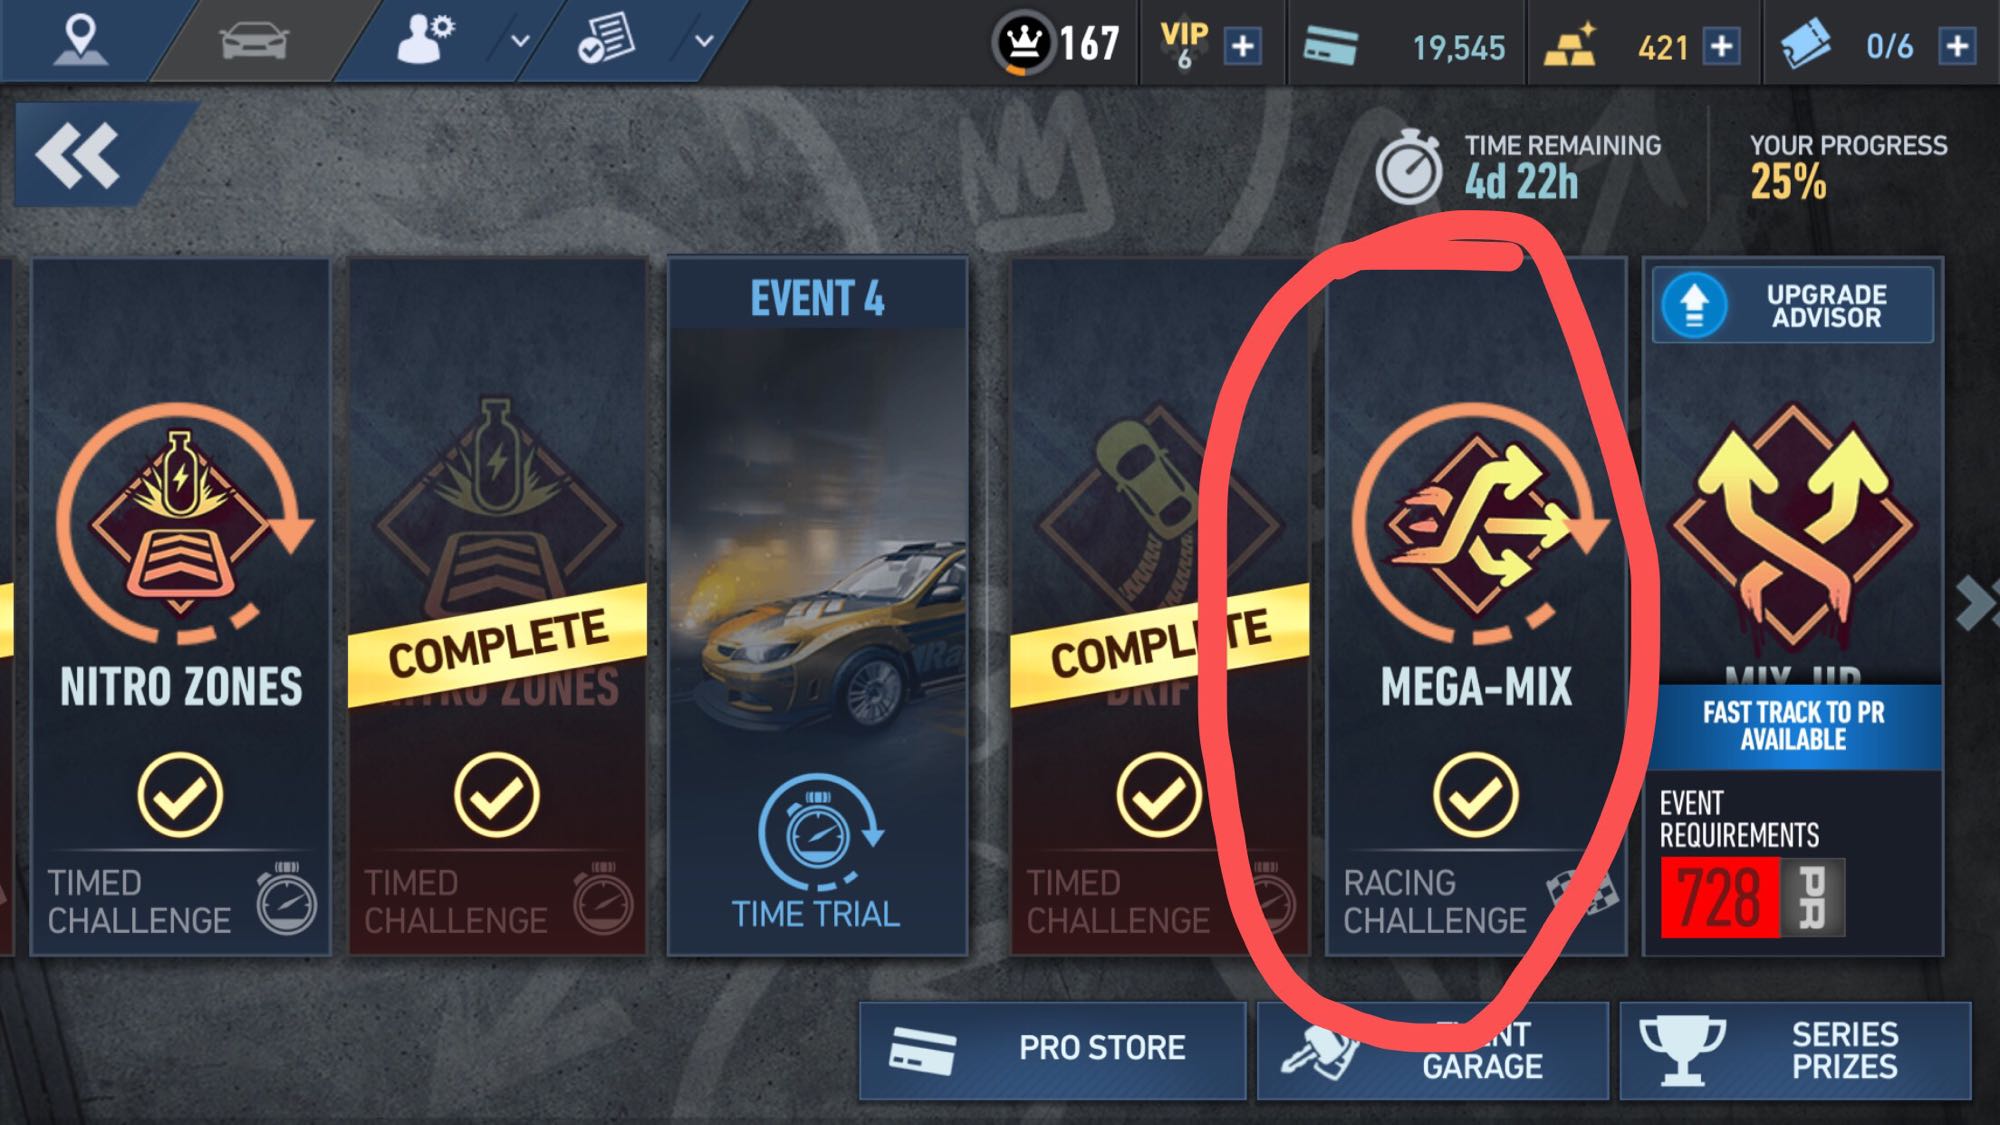This screenshot has height=1125, width=2000.
Task: Click the first Nitro Zones checkmark
Action: point(180,795)
